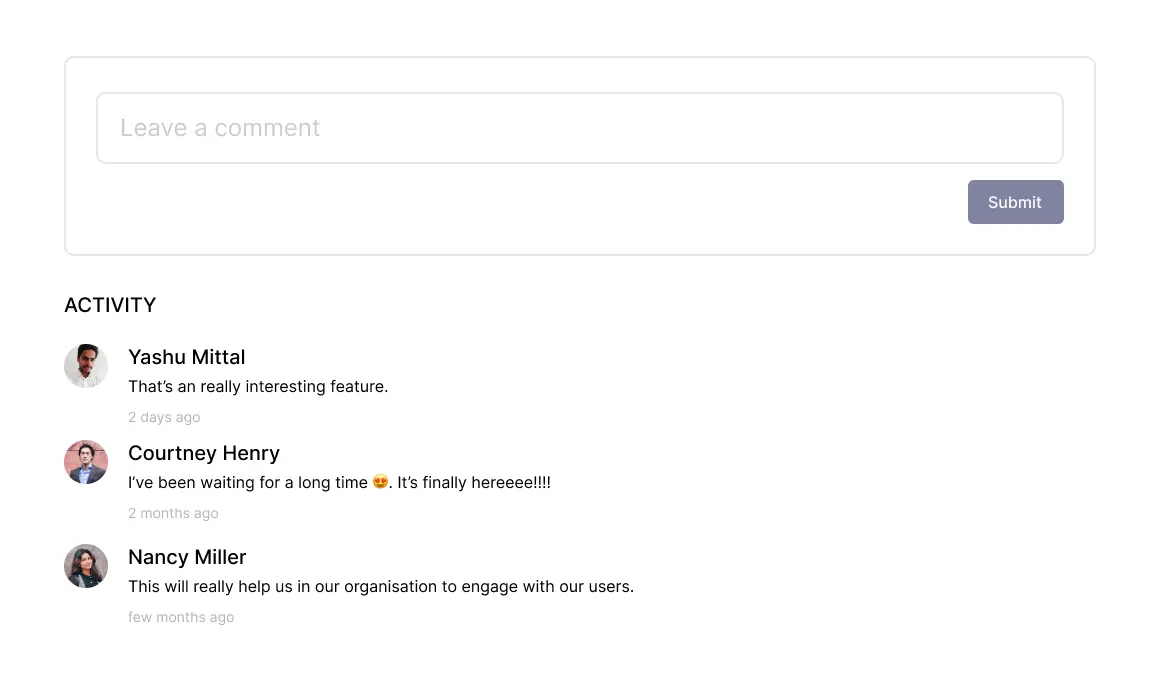Click the 'few months ago' timestamp
This screenshot has width=1160, height=680.
181,617
